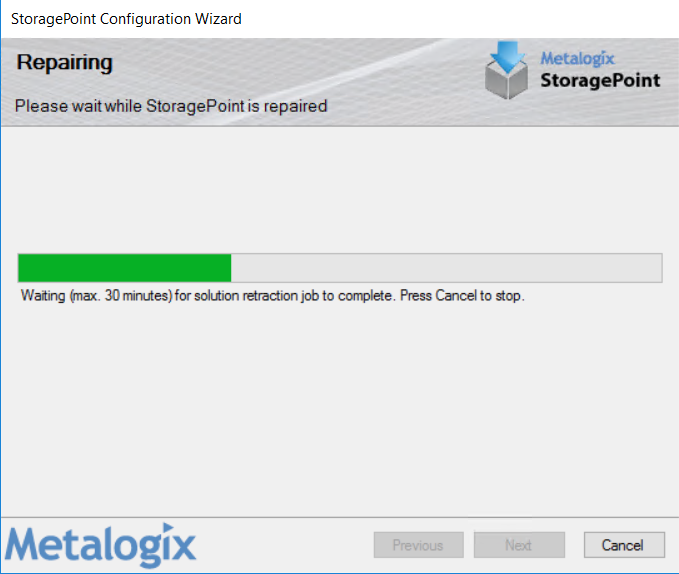Click the unfilled gray part of the progress bar

point(446,268)
